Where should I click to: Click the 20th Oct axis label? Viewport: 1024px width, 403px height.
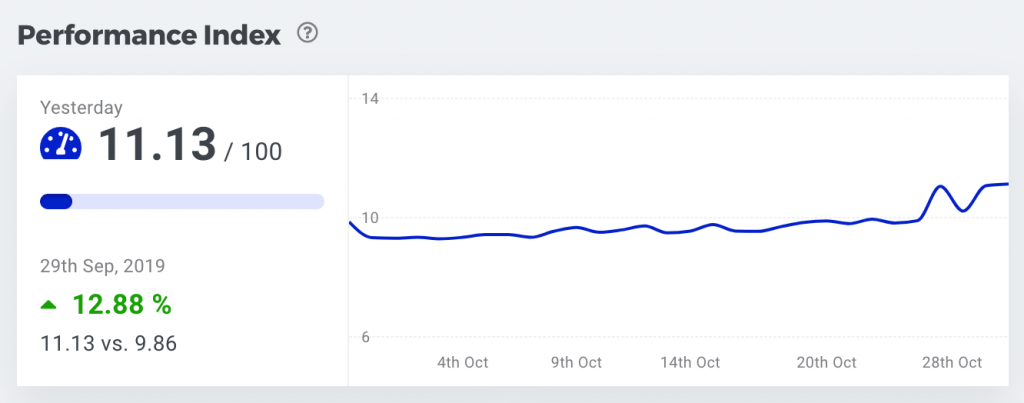tap(826, 362)
